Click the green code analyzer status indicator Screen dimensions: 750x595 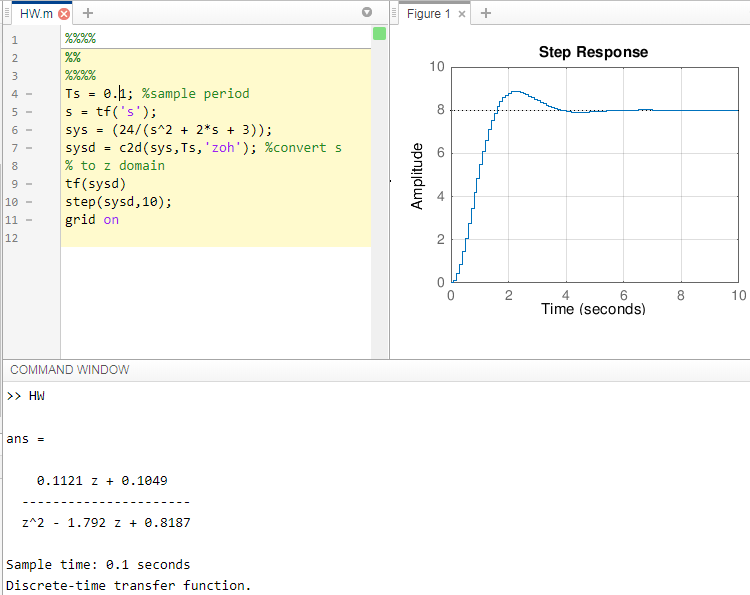(379, 33)
